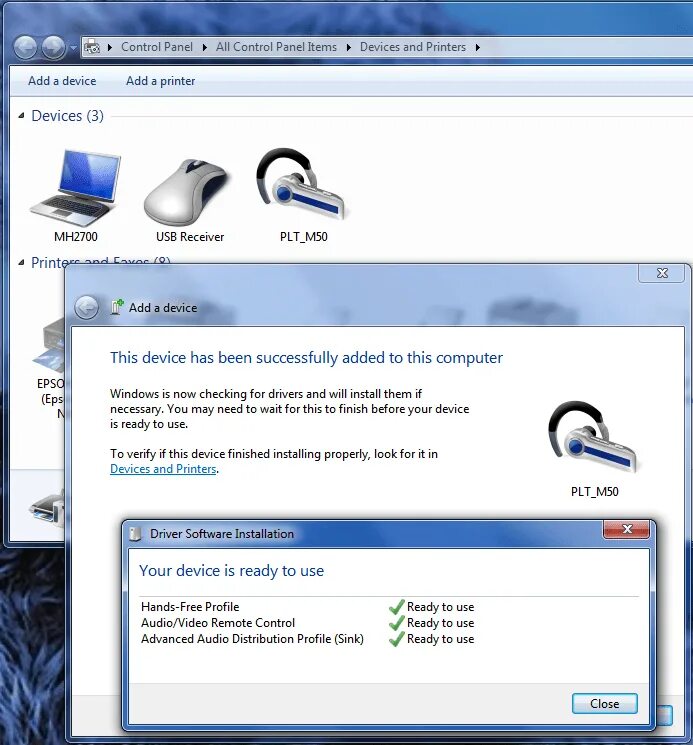This screenshot has width=693, height=745.
Task: Expand the arrow after Control Panel breadcrumb
Action: tap(205, 47)
